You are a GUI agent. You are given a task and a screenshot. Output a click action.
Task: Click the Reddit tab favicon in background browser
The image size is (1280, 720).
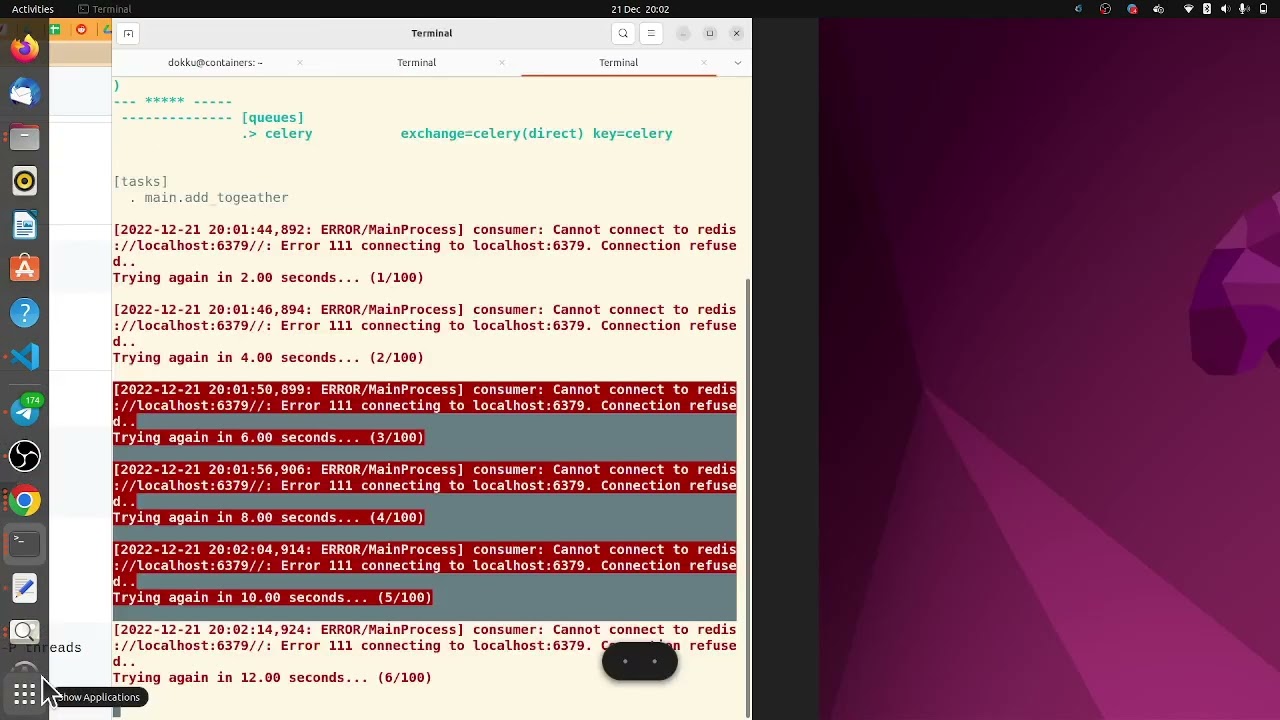pos(81,30)
